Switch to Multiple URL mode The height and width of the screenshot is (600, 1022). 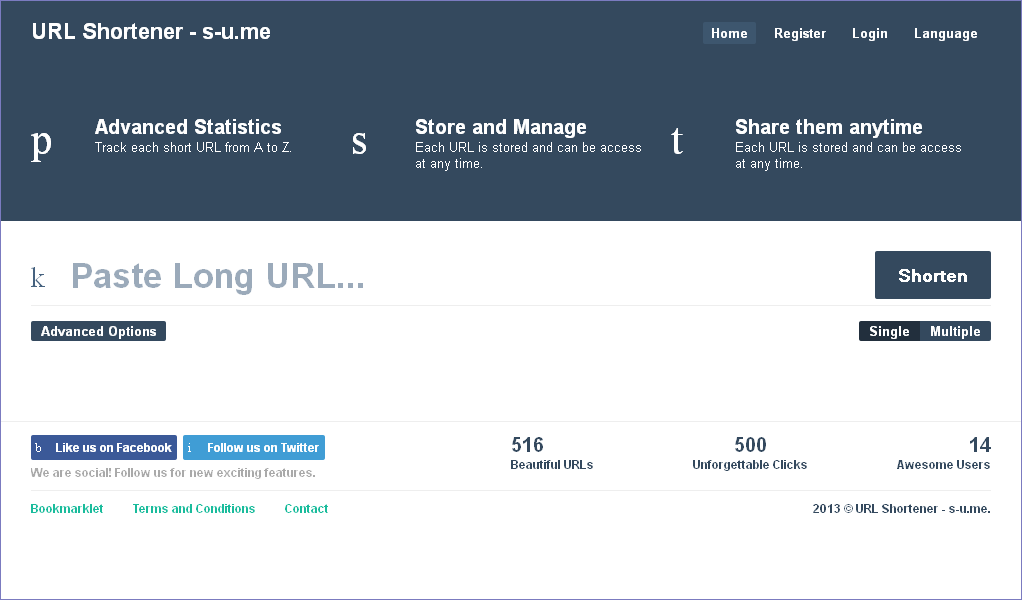955,331
